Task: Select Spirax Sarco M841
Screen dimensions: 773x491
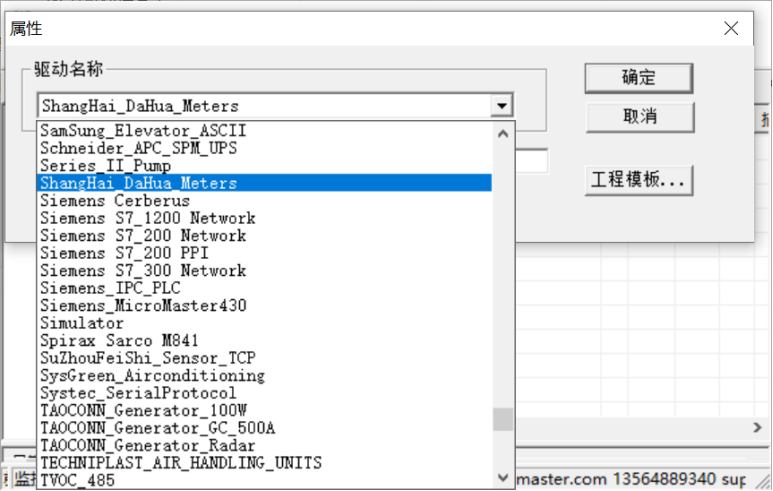Action: pyautogui.click(x=265, y=341)
